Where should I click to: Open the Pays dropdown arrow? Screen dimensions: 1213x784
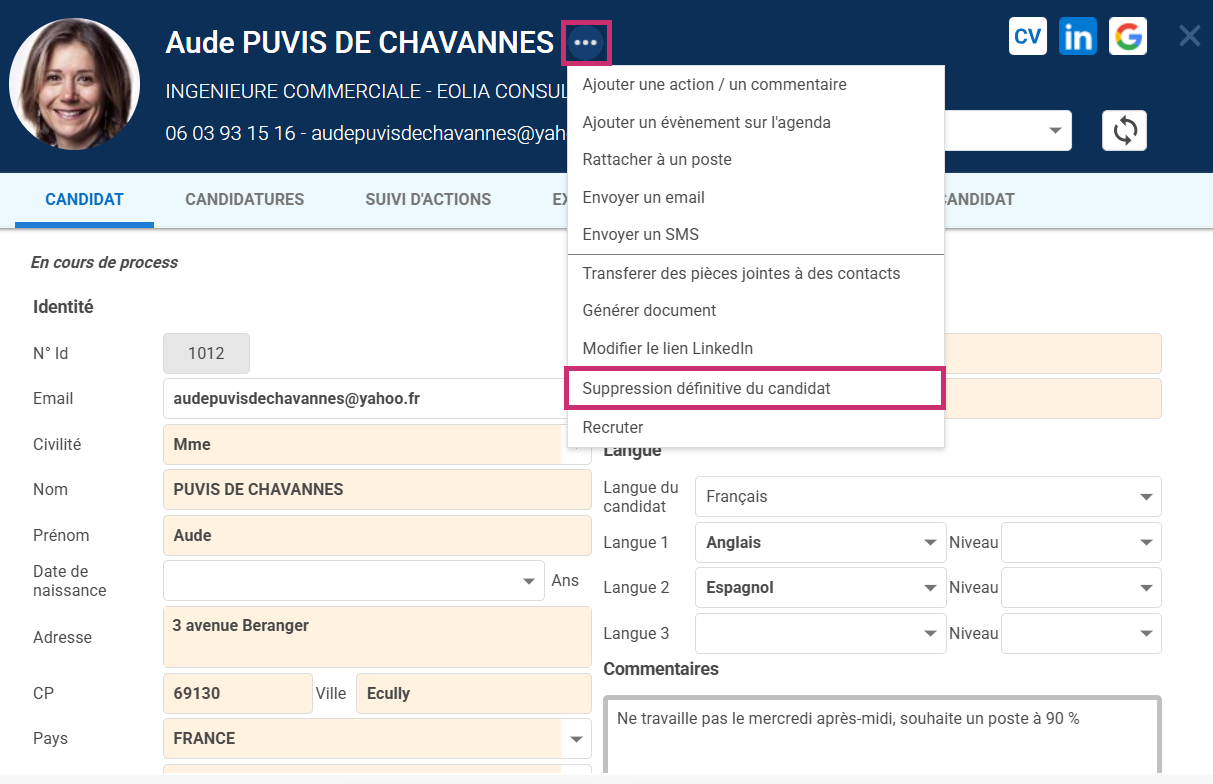[x=576, y=739]
